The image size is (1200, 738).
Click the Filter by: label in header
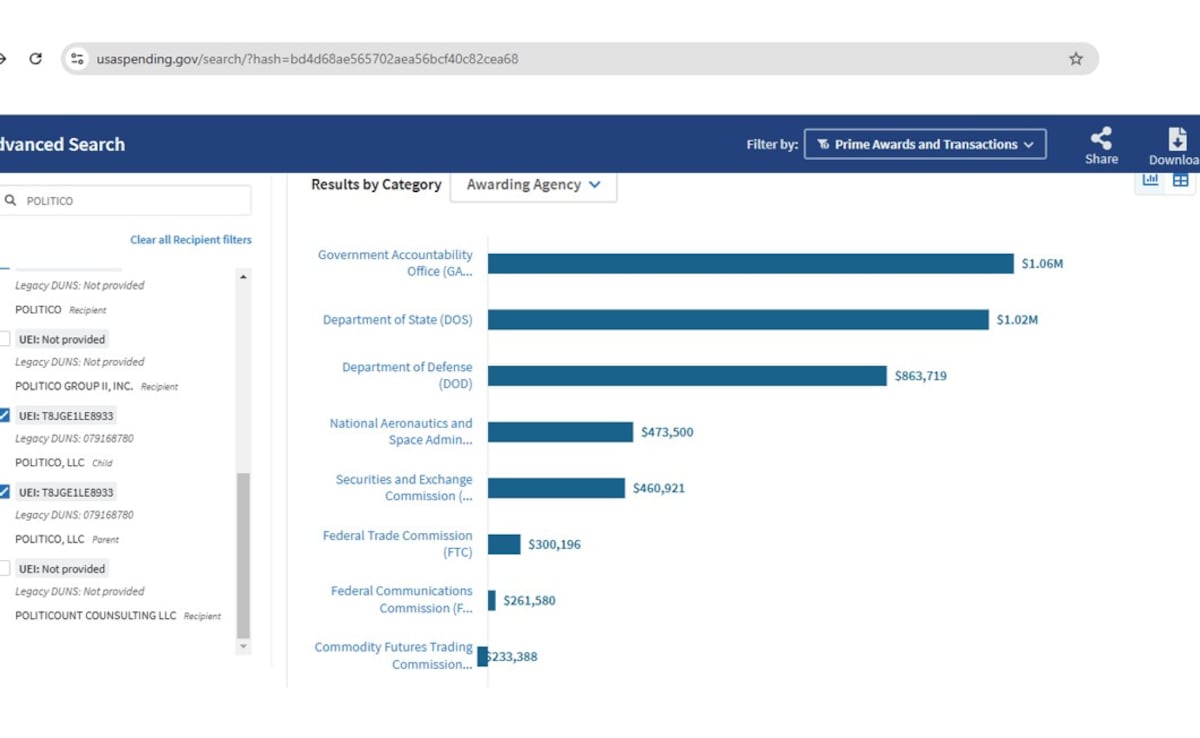(772, 145)
